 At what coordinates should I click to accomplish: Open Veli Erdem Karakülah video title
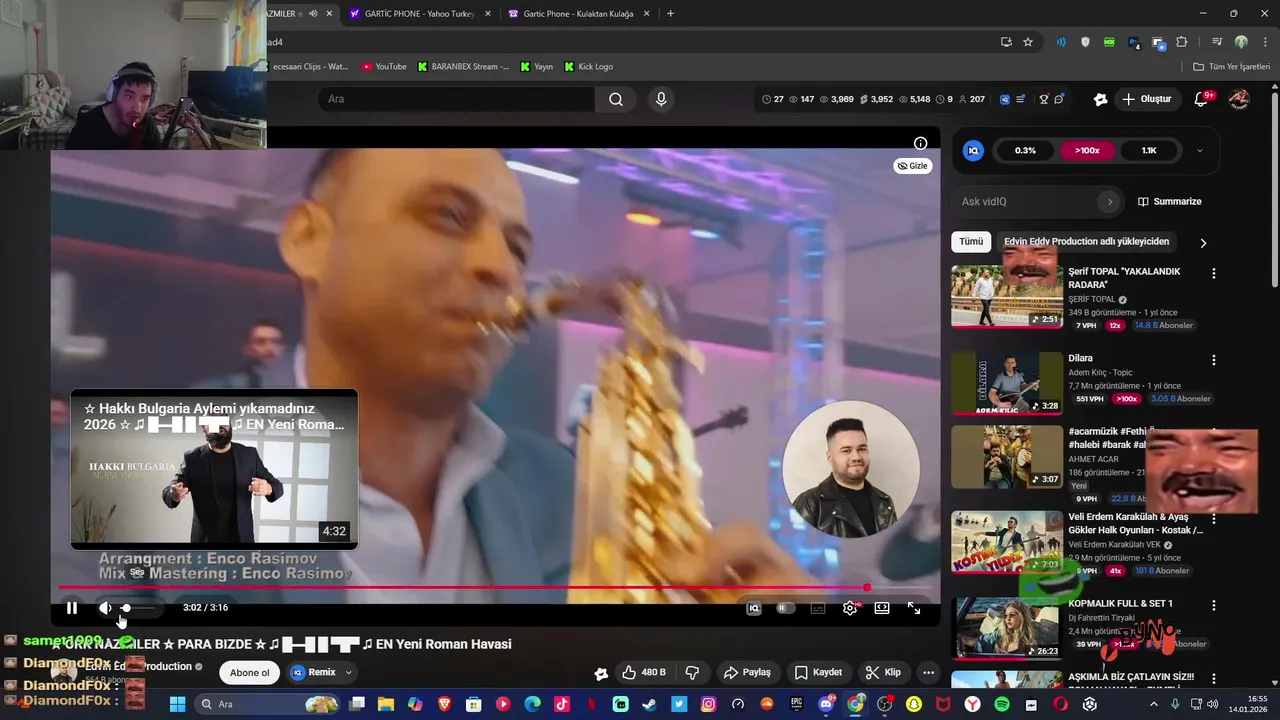coord(1135,524)
